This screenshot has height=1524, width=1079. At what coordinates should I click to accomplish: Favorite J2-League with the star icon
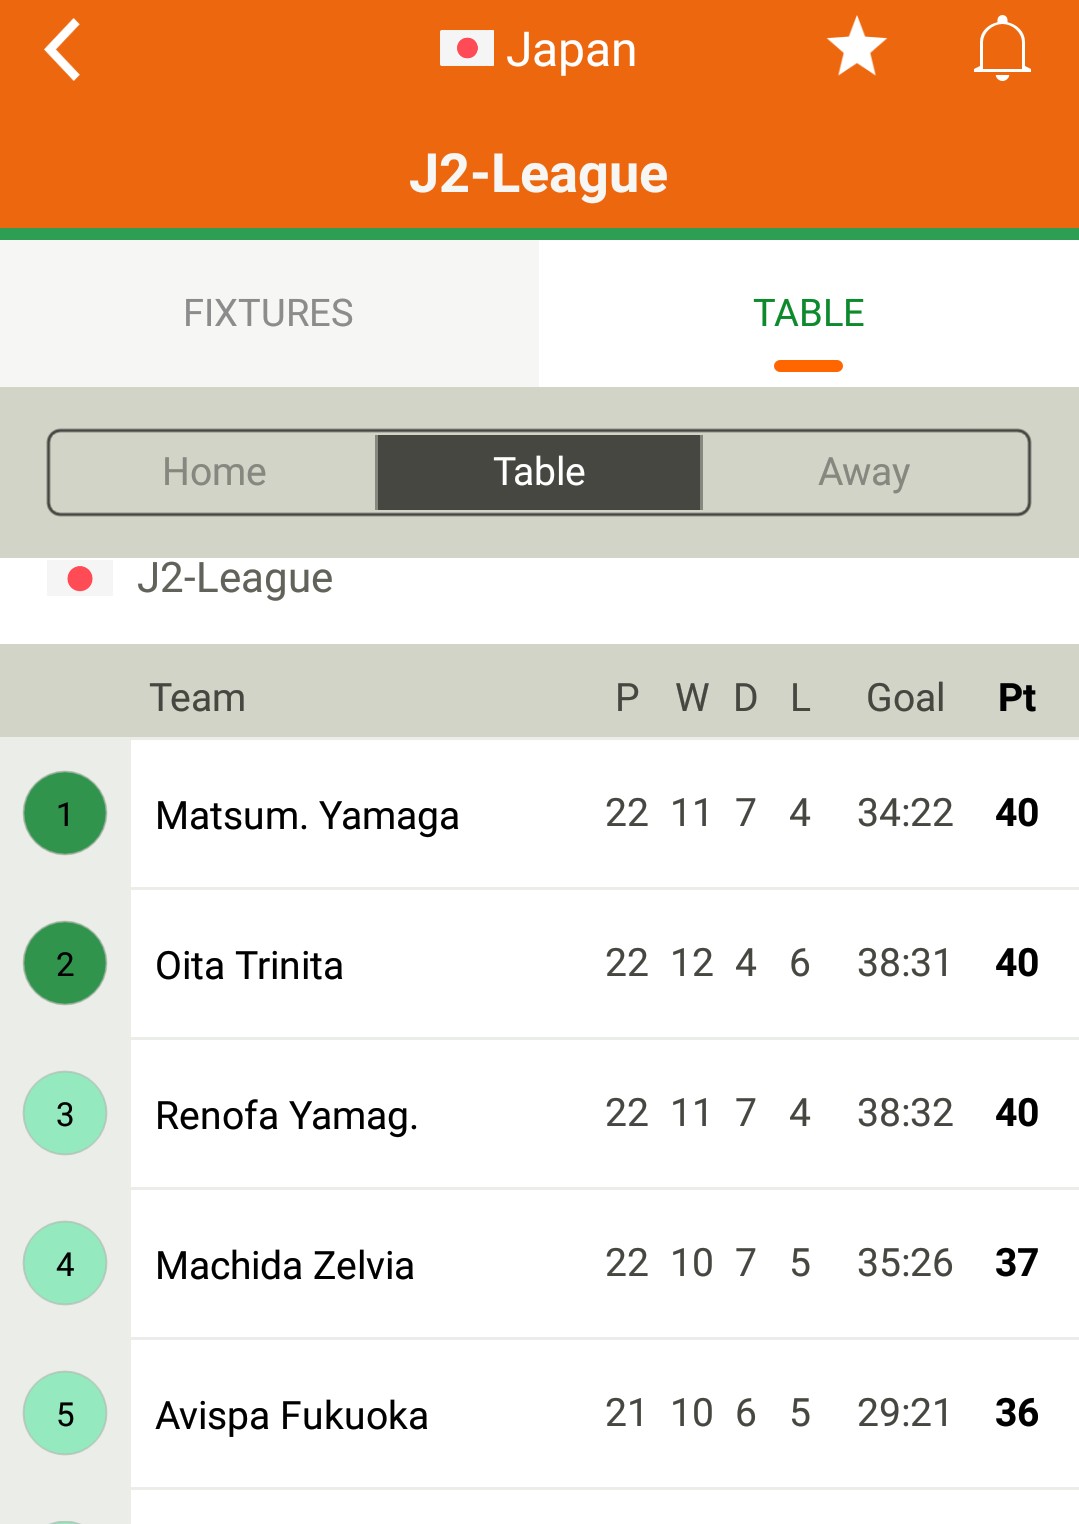tap(856, 48)
